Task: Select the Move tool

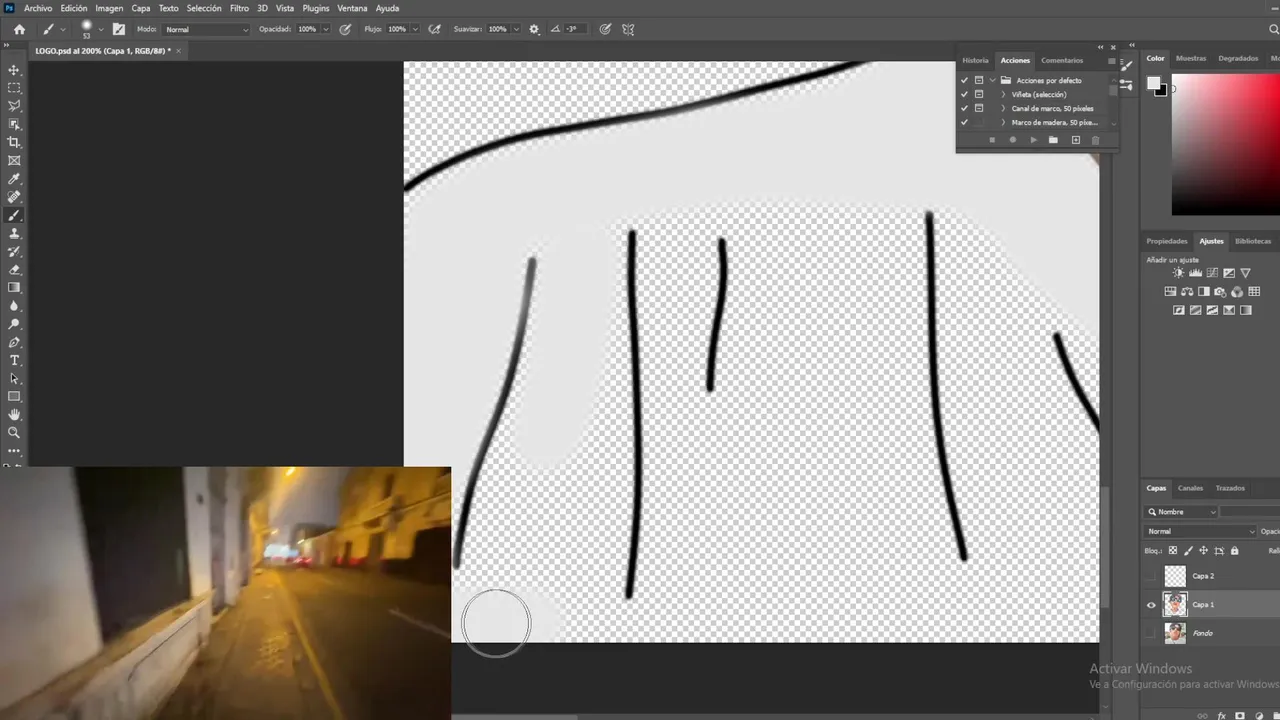Action: coord(14,70)
